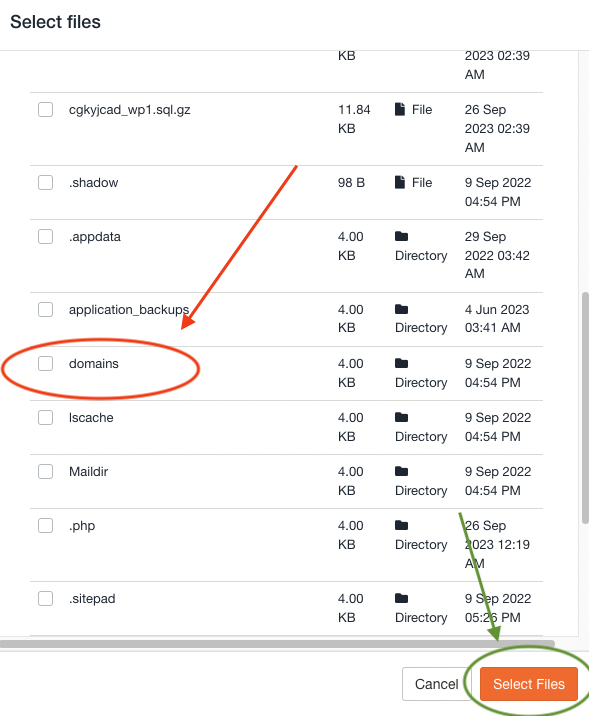The image size is (589, 716).
Task: Click the horizontal scrollbar below the file list
Action: point(277,644)
